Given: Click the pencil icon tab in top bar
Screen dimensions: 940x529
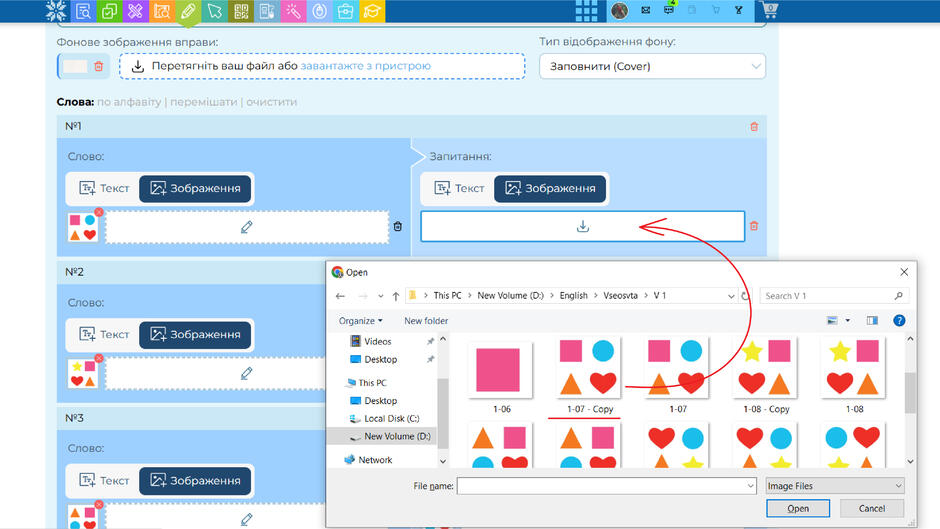Looking at the screenshot, I should (188, 11).
